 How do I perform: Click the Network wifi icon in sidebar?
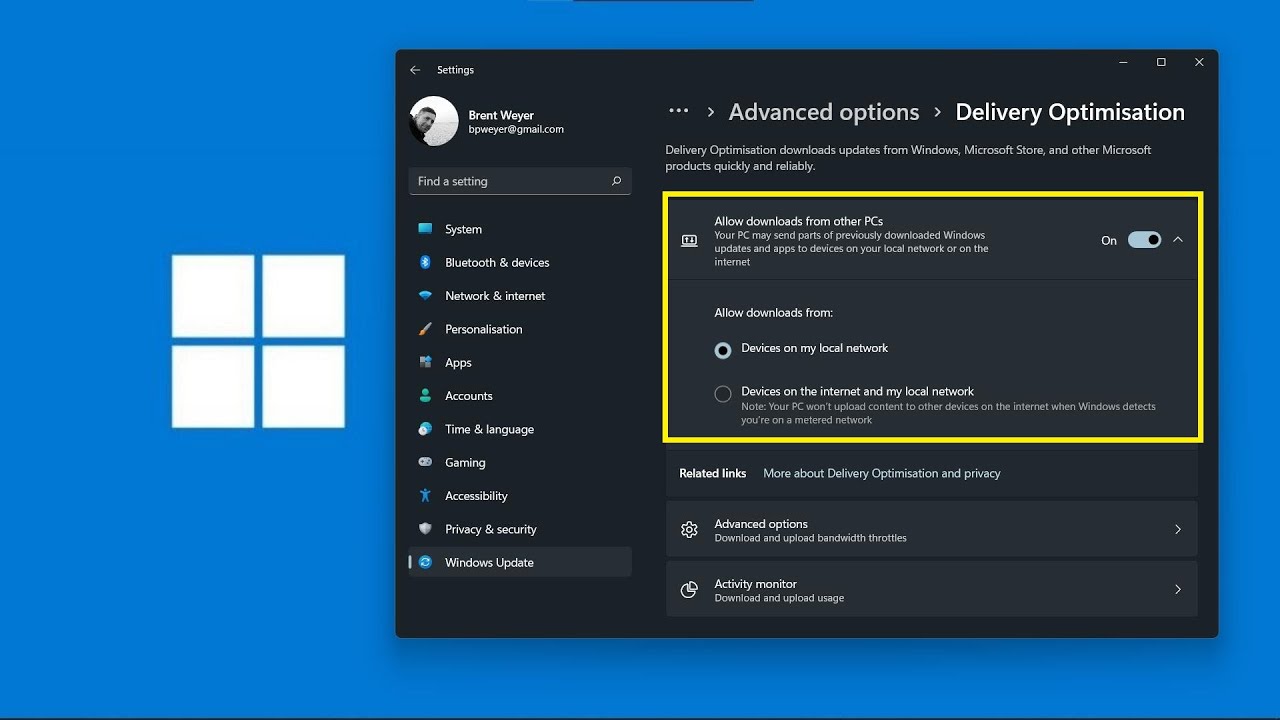pos(425,296)
